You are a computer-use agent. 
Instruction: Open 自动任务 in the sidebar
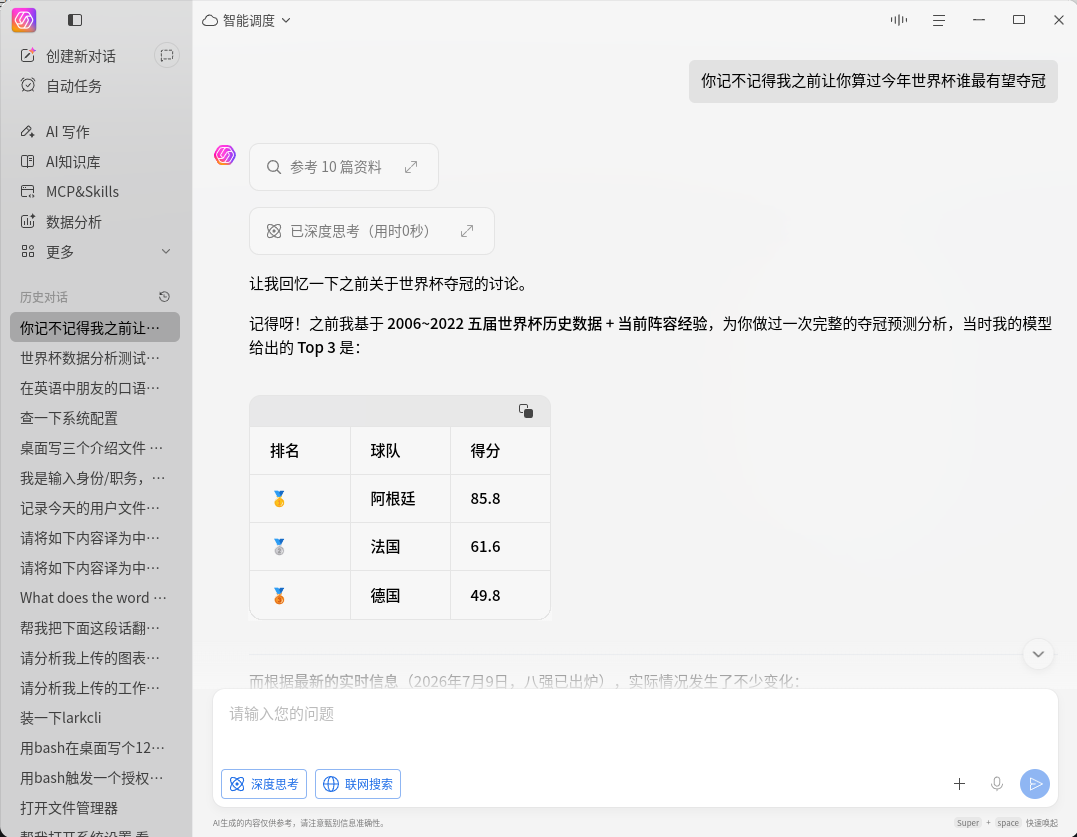[73, 86]
